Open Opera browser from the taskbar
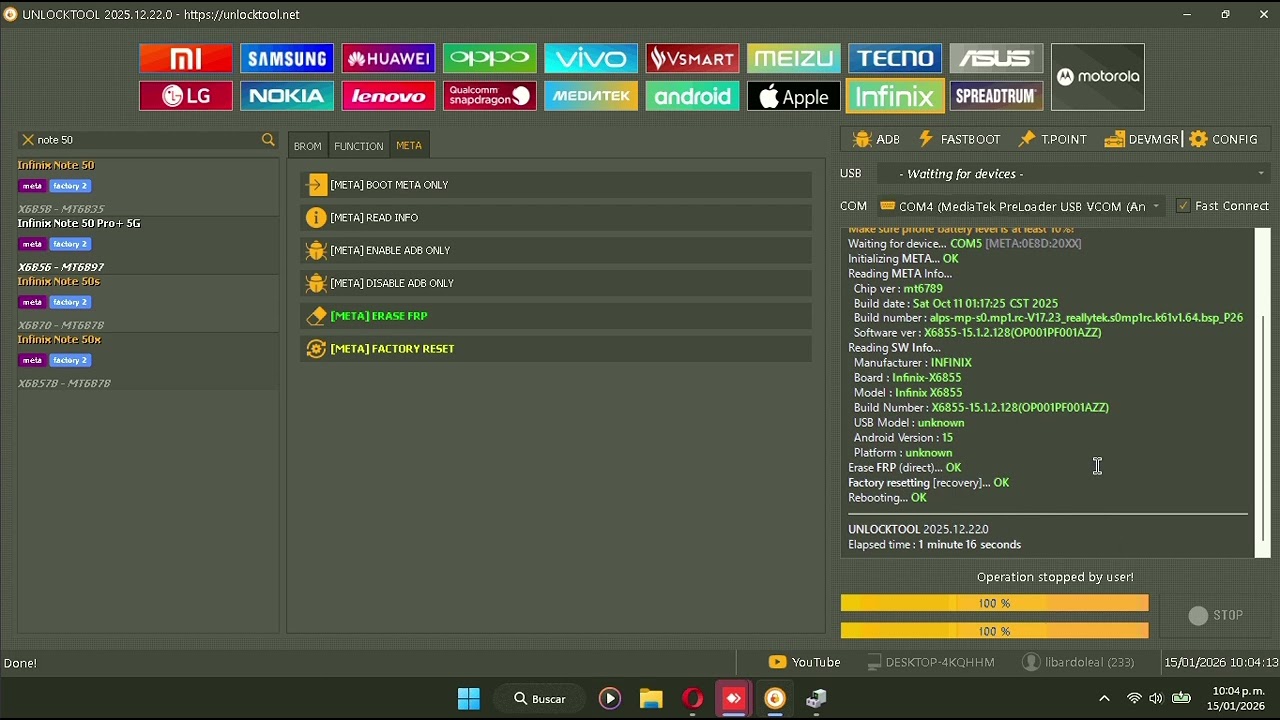Image resolution: width=1280 pixels, height=720 pixels. (x=692, y=699)
